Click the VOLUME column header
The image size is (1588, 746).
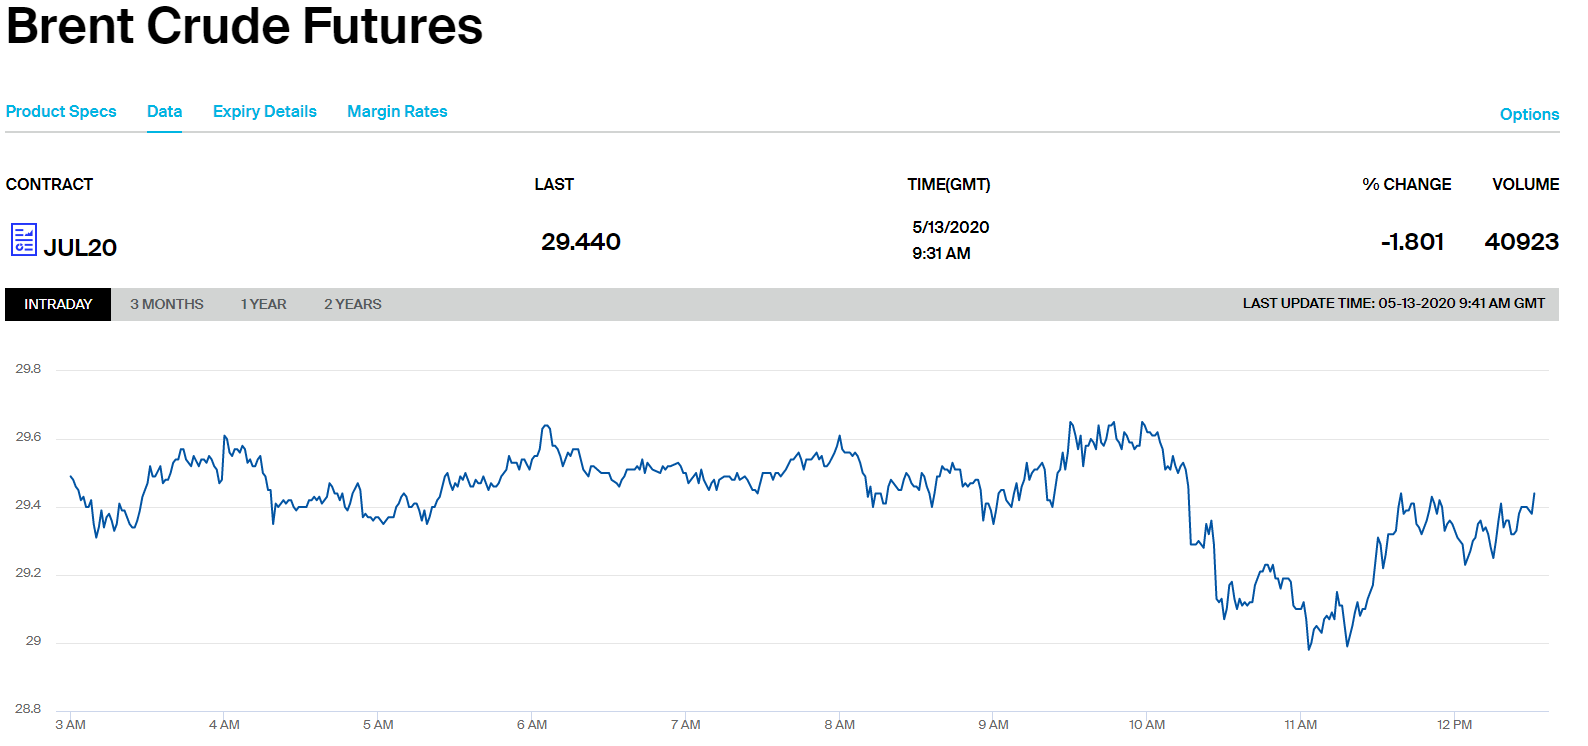[x=1525, y=184]
